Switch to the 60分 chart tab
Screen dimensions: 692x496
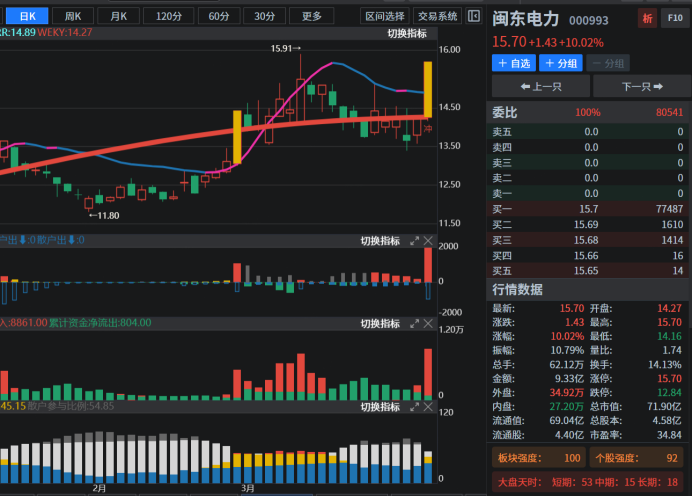(x=218, y=16)
